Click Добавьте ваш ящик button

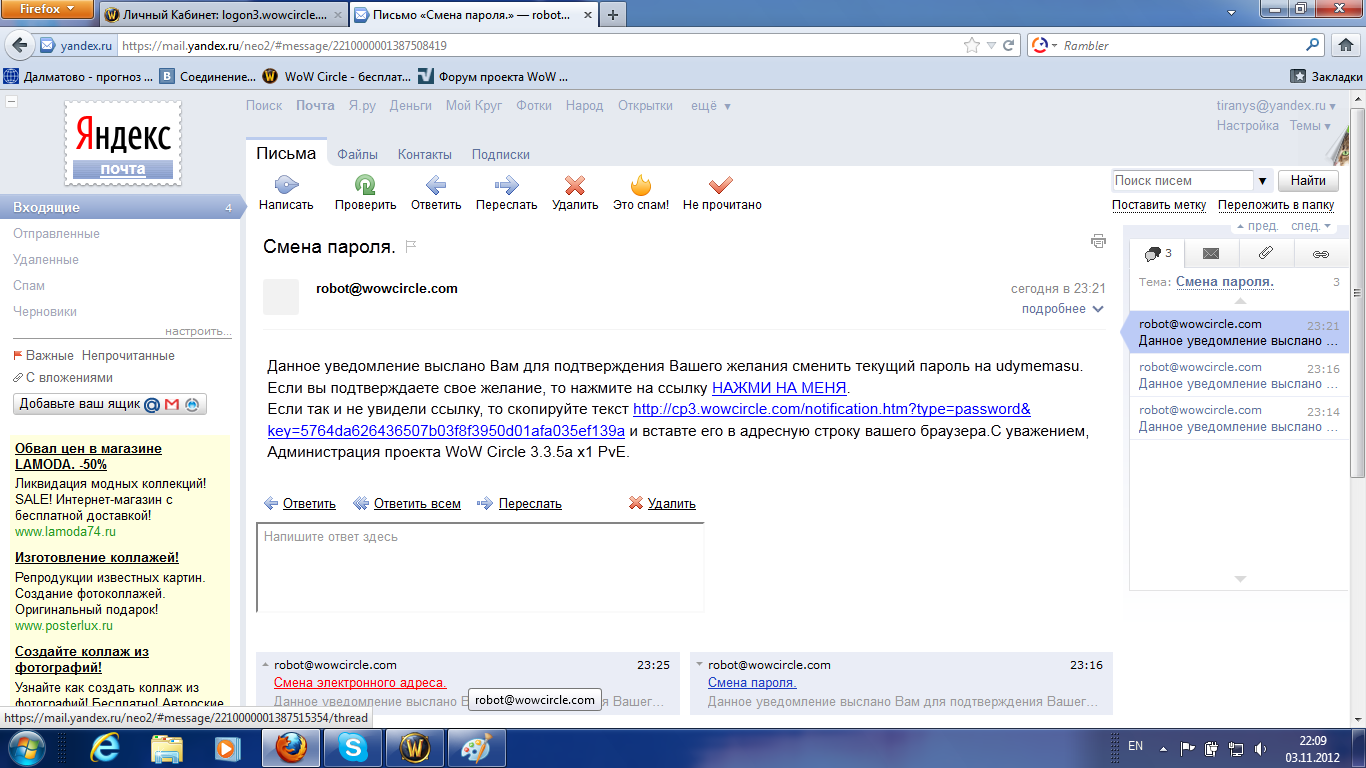(x=110, y=404)
